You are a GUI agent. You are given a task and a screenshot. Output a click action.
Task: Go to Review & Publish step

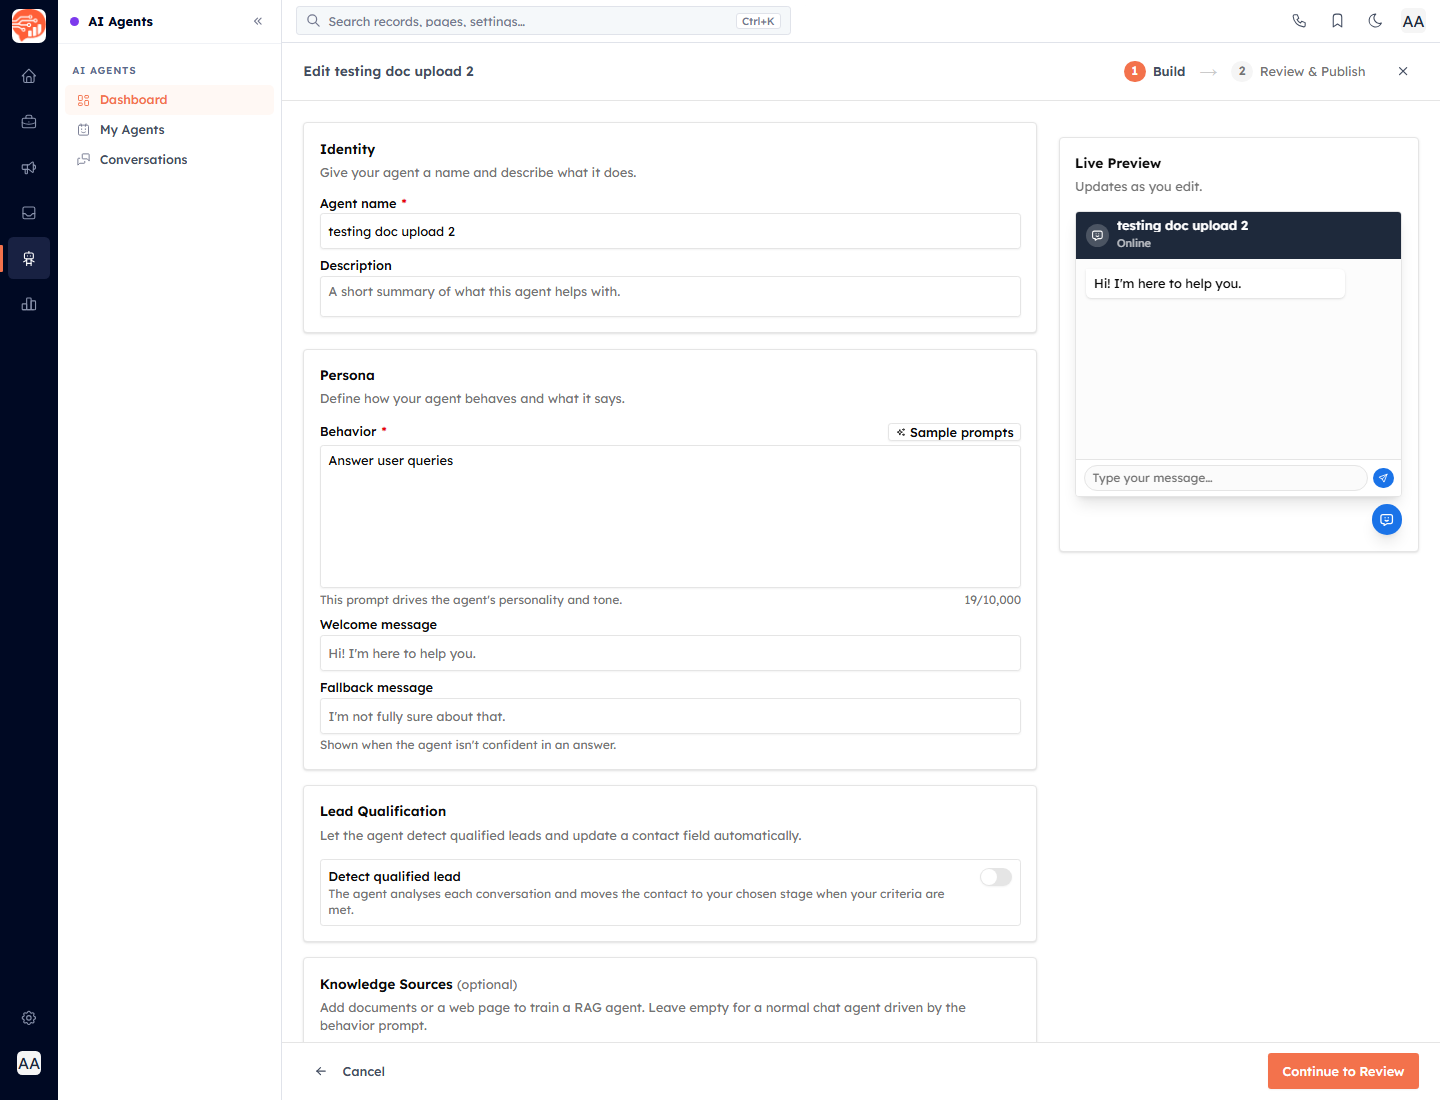[1299, 71]
